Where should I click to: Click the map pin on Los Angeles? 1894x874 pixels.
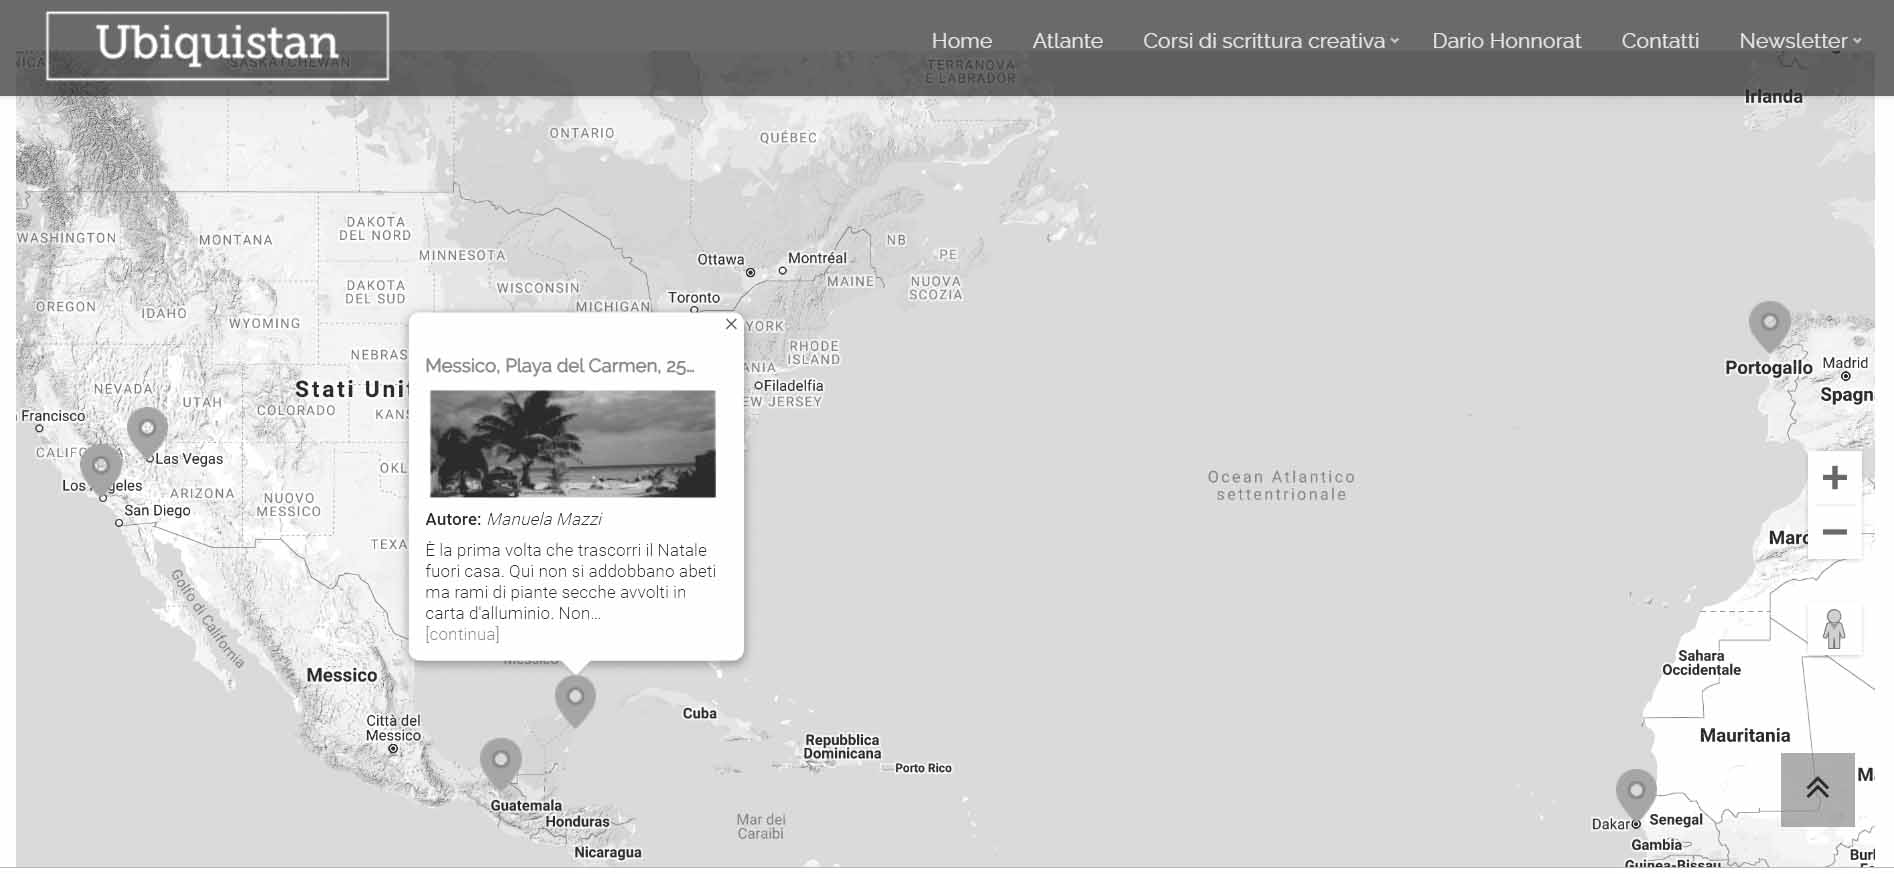click(101, 467)
